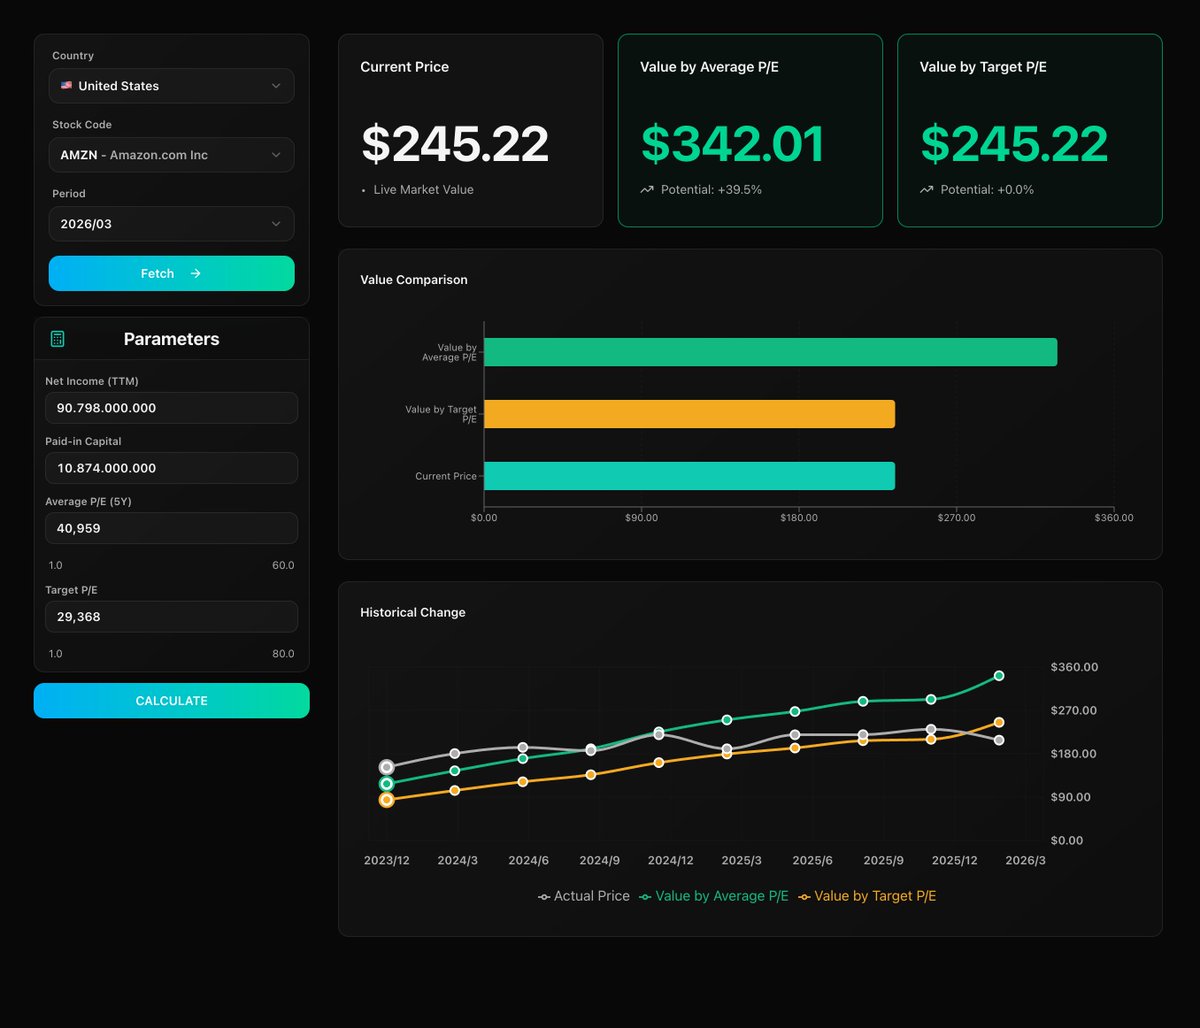This screenshot has width=1200, height=1028.
Task: Click the last gray Actual Price point
Action: tap(999, 740)
